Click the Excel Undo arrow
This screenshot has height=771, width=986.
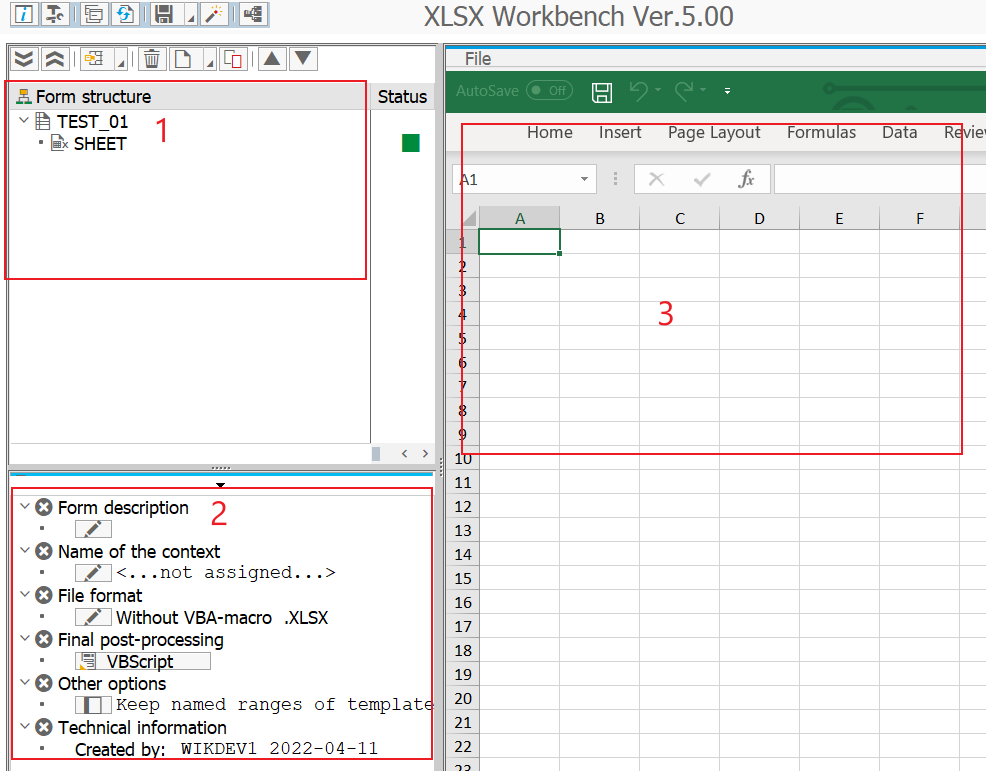[638, 91]
